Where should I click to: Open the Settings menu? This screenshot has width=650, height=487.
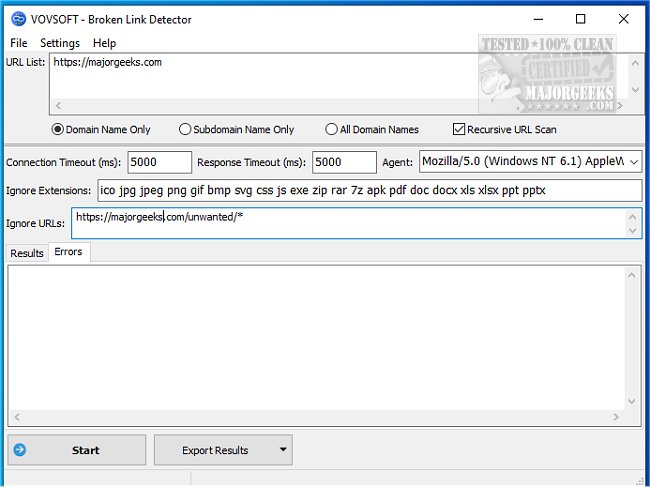(60, 43)
